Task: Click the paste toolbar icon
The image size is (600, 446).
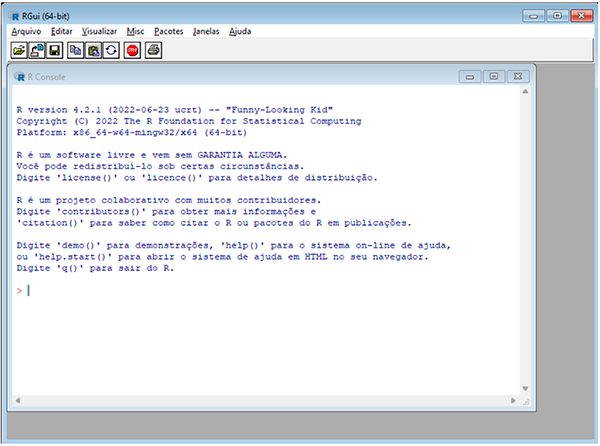Action: 93,50
